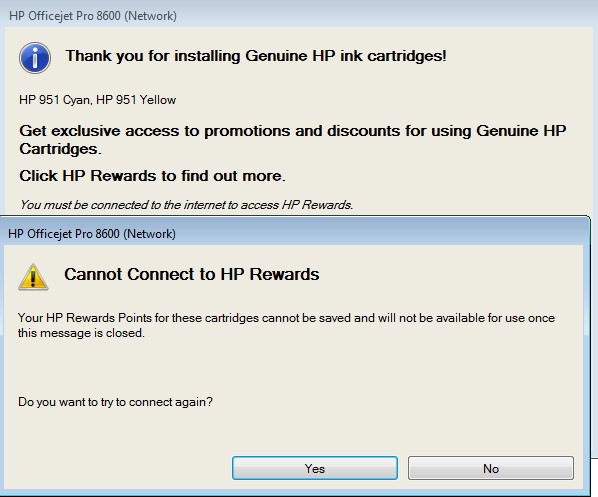Choose No to decline reconnecting
Screen dimensions: 598x497
491,468
